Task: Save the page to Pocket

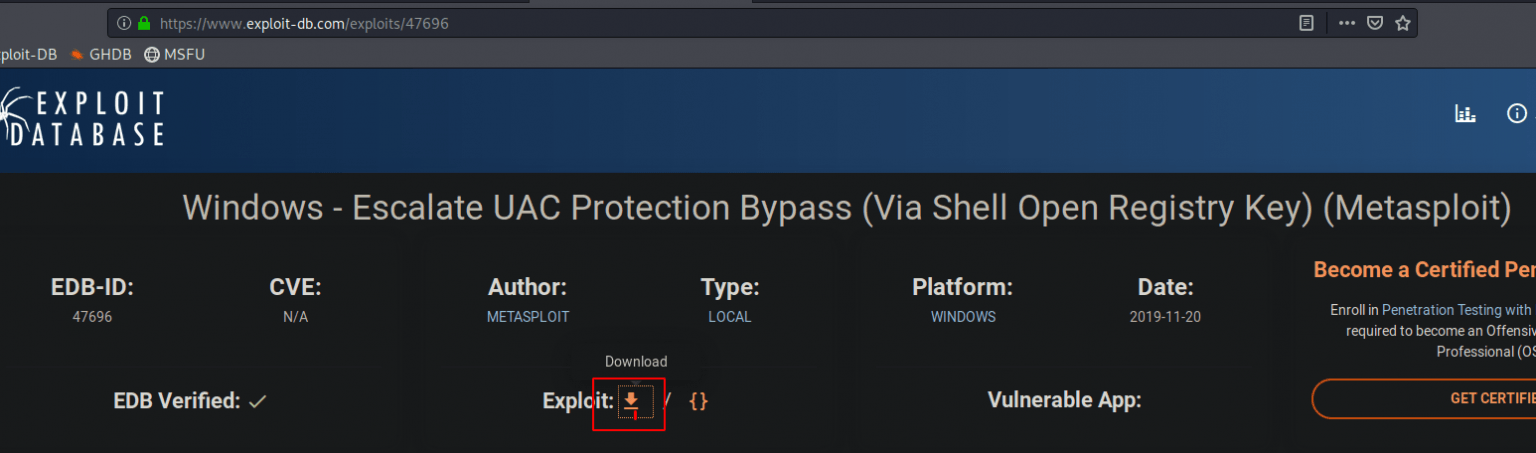Action: coord(1375,23)
